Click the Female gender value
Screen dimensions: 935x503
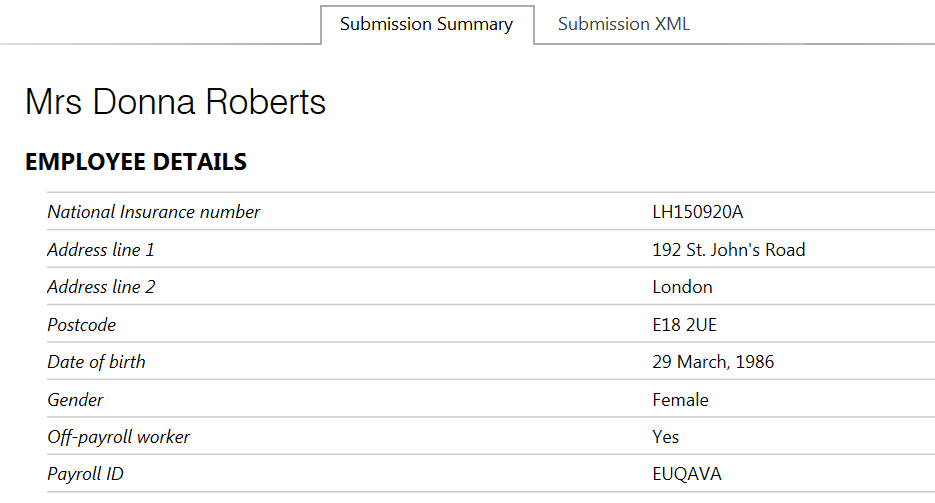coord(680,400)
